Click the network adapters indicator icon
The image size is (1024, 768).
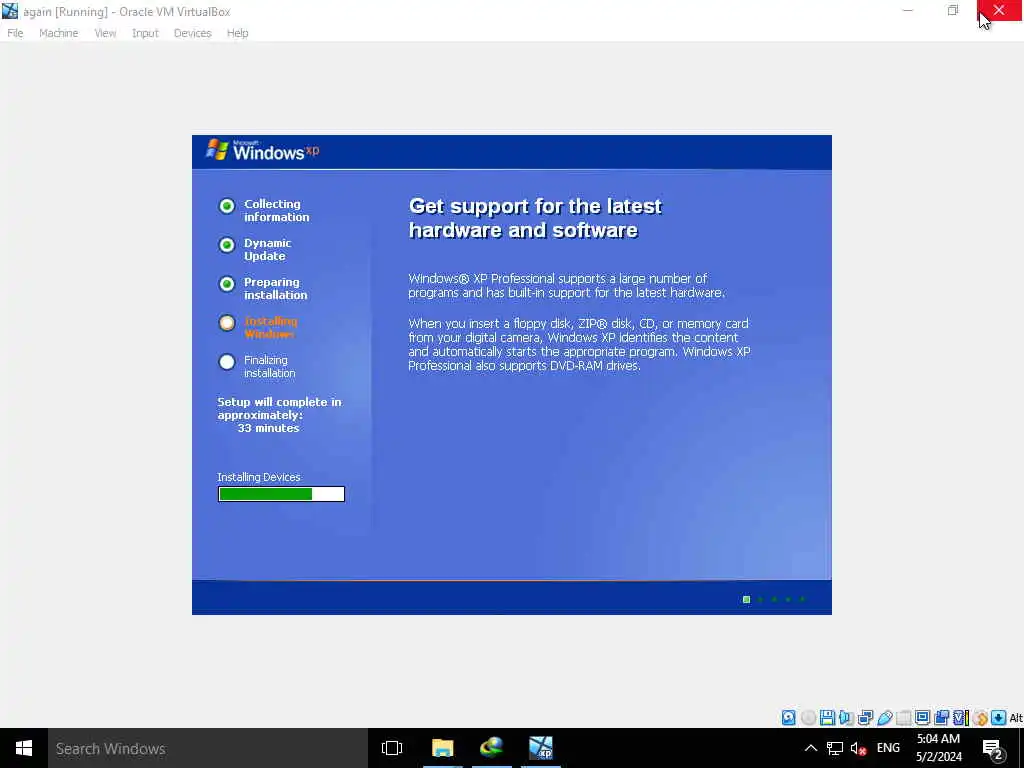865,718
